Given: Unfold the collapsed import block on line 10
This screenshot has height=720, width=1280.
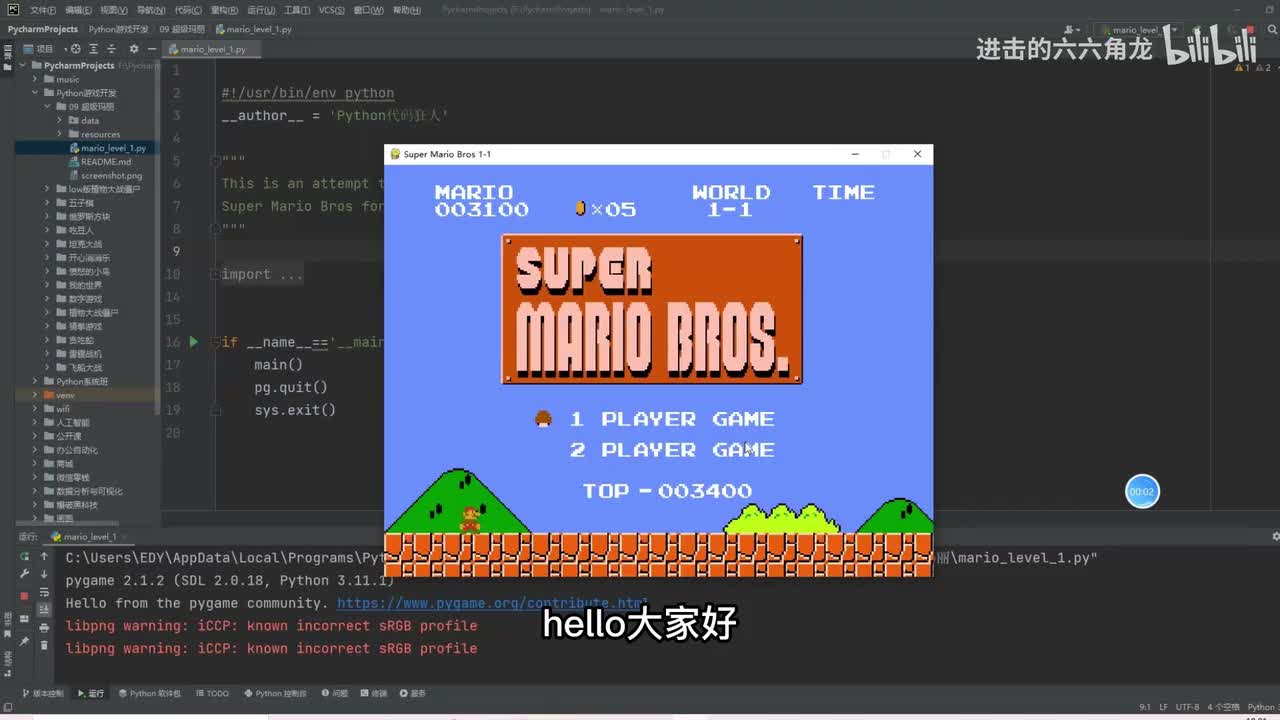Looking at the screenshot, I should [x=214, y=274].
